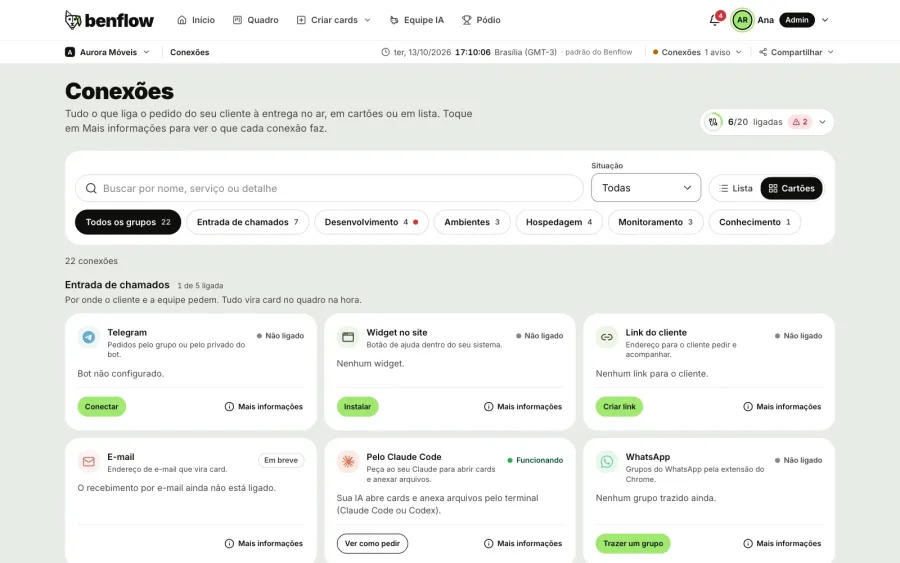The image size is (900, 563).
Task: Click the Aurora Móveis workspace badge icon
Action: [x=69, y=52]
